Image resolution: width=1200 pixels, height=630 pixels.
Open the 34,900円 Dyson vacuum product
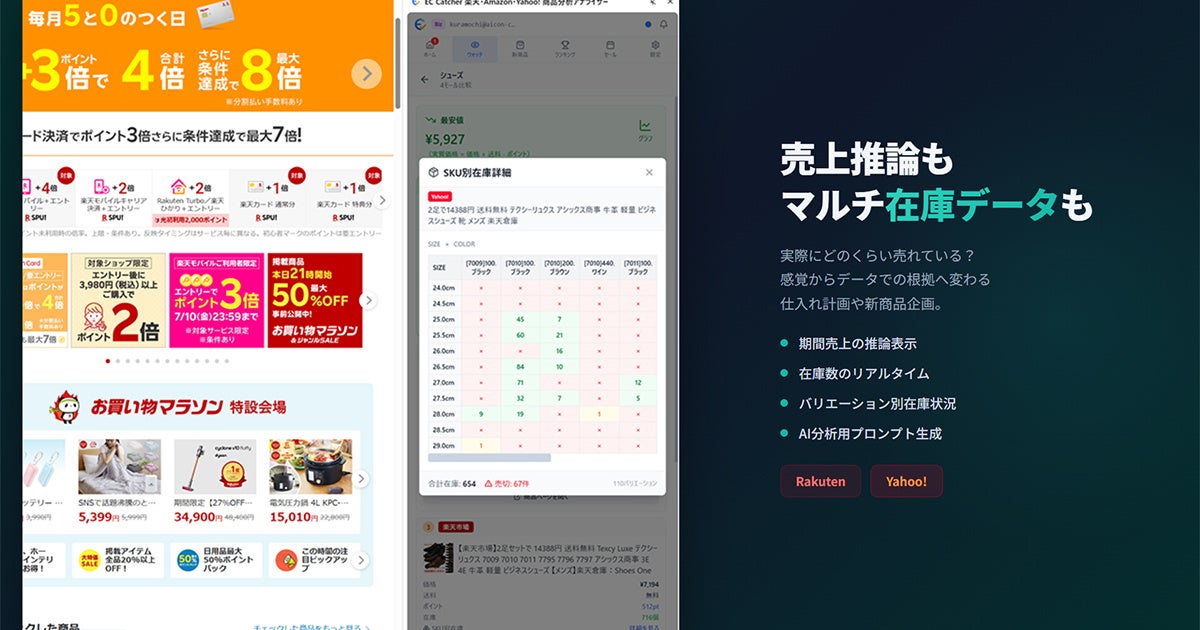pos(215,481)
